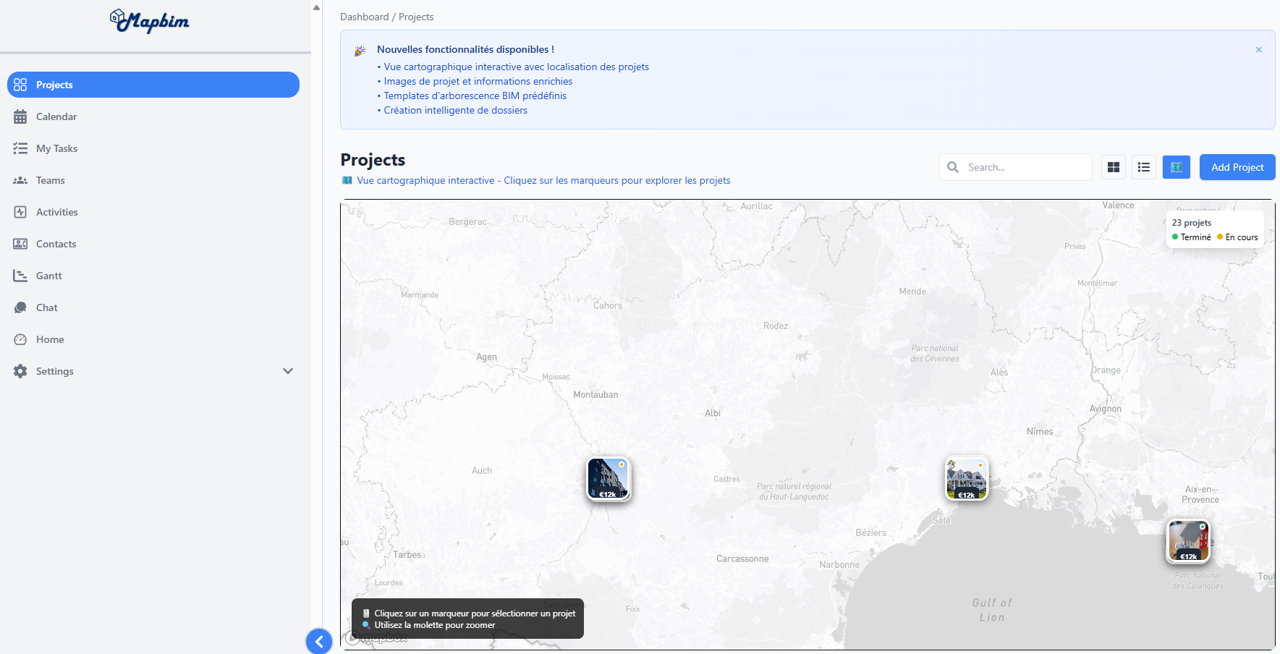Expand the Settings menu chevron
1280x654 pixels.
tap(288, 371)
